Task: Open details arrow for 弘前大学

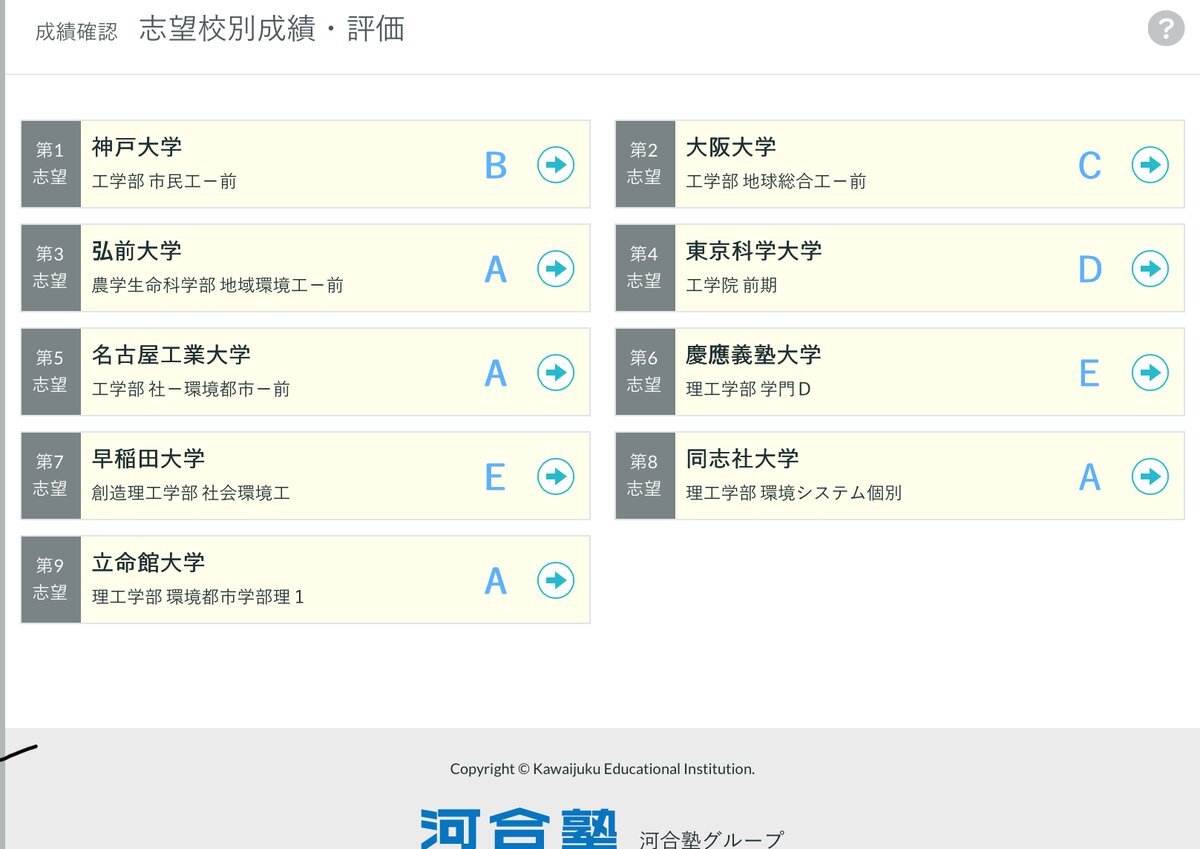Action: pos(556,269)
